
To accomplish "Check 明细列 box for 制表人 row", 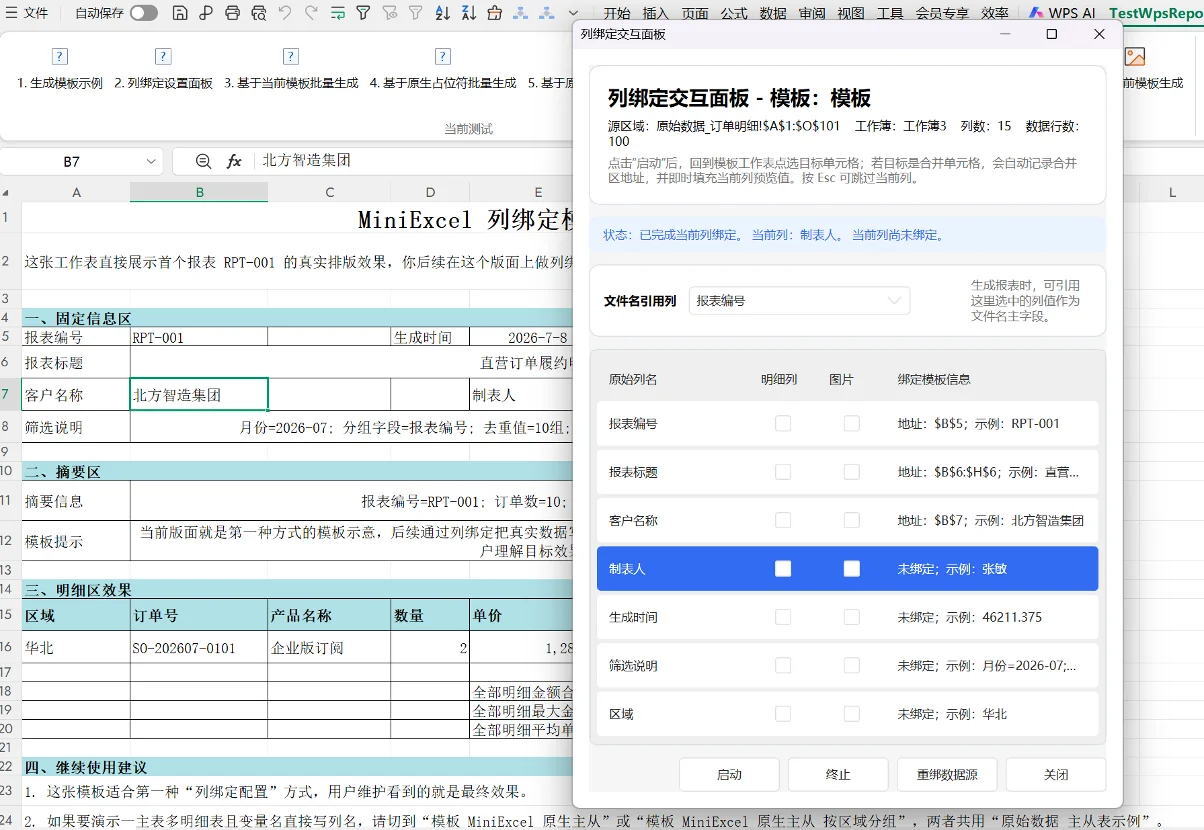I will point(783,568).
